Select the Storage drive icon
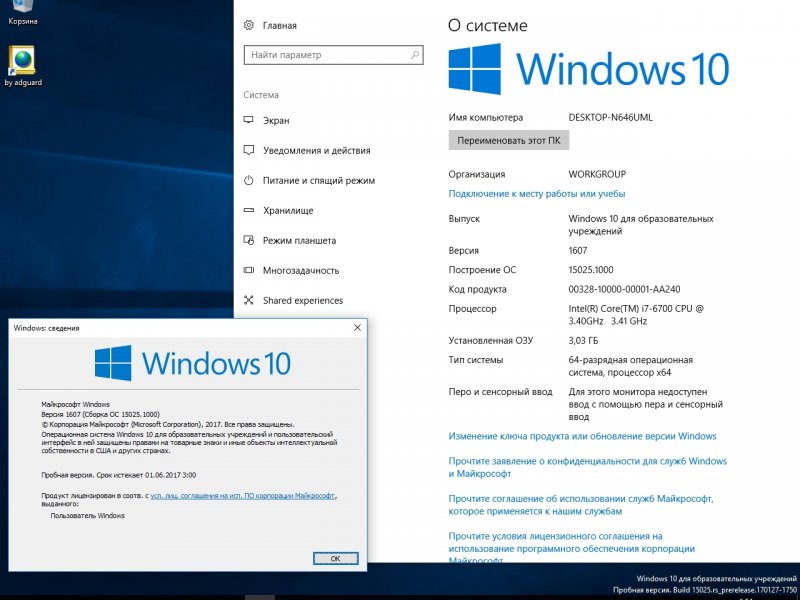800x600 pixels. click(248, 210)
